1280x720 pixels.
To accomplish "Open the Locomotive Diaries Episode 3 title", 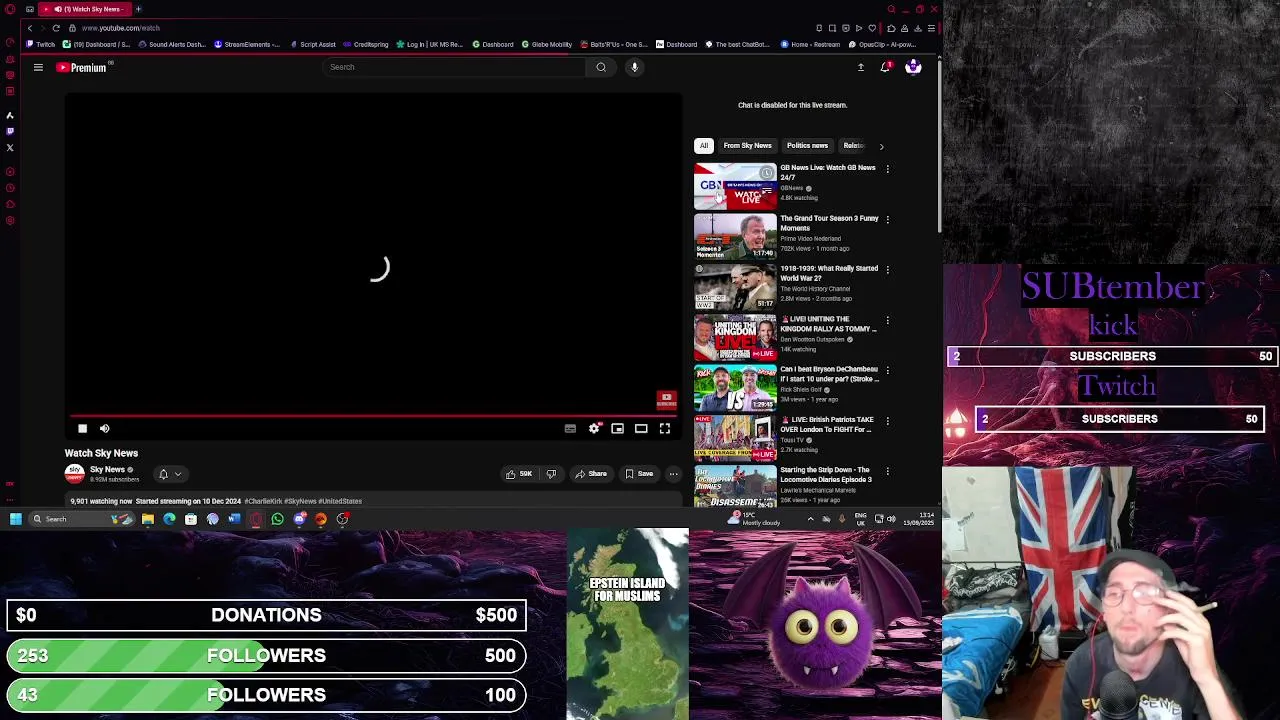I will coord(826,474).
